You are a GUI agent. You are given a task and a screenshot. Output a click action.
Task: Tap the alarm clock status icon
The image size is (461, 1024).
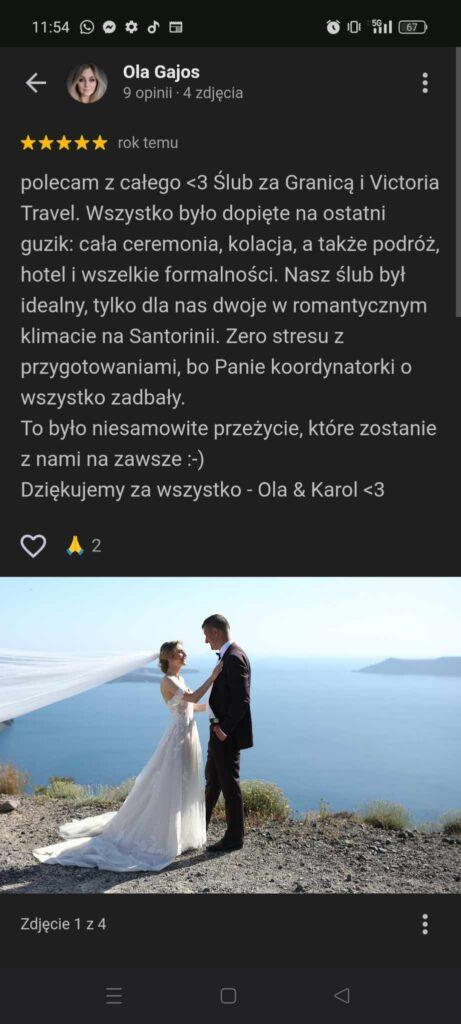pyautogui.click(x=333, y=27)
